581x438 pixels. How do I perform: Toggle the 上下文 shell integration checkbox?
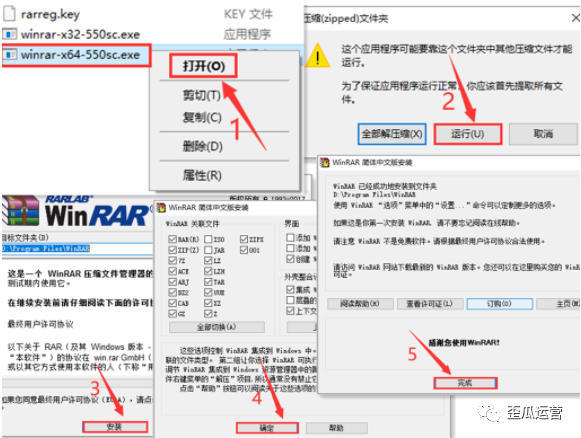pos(290,311)
